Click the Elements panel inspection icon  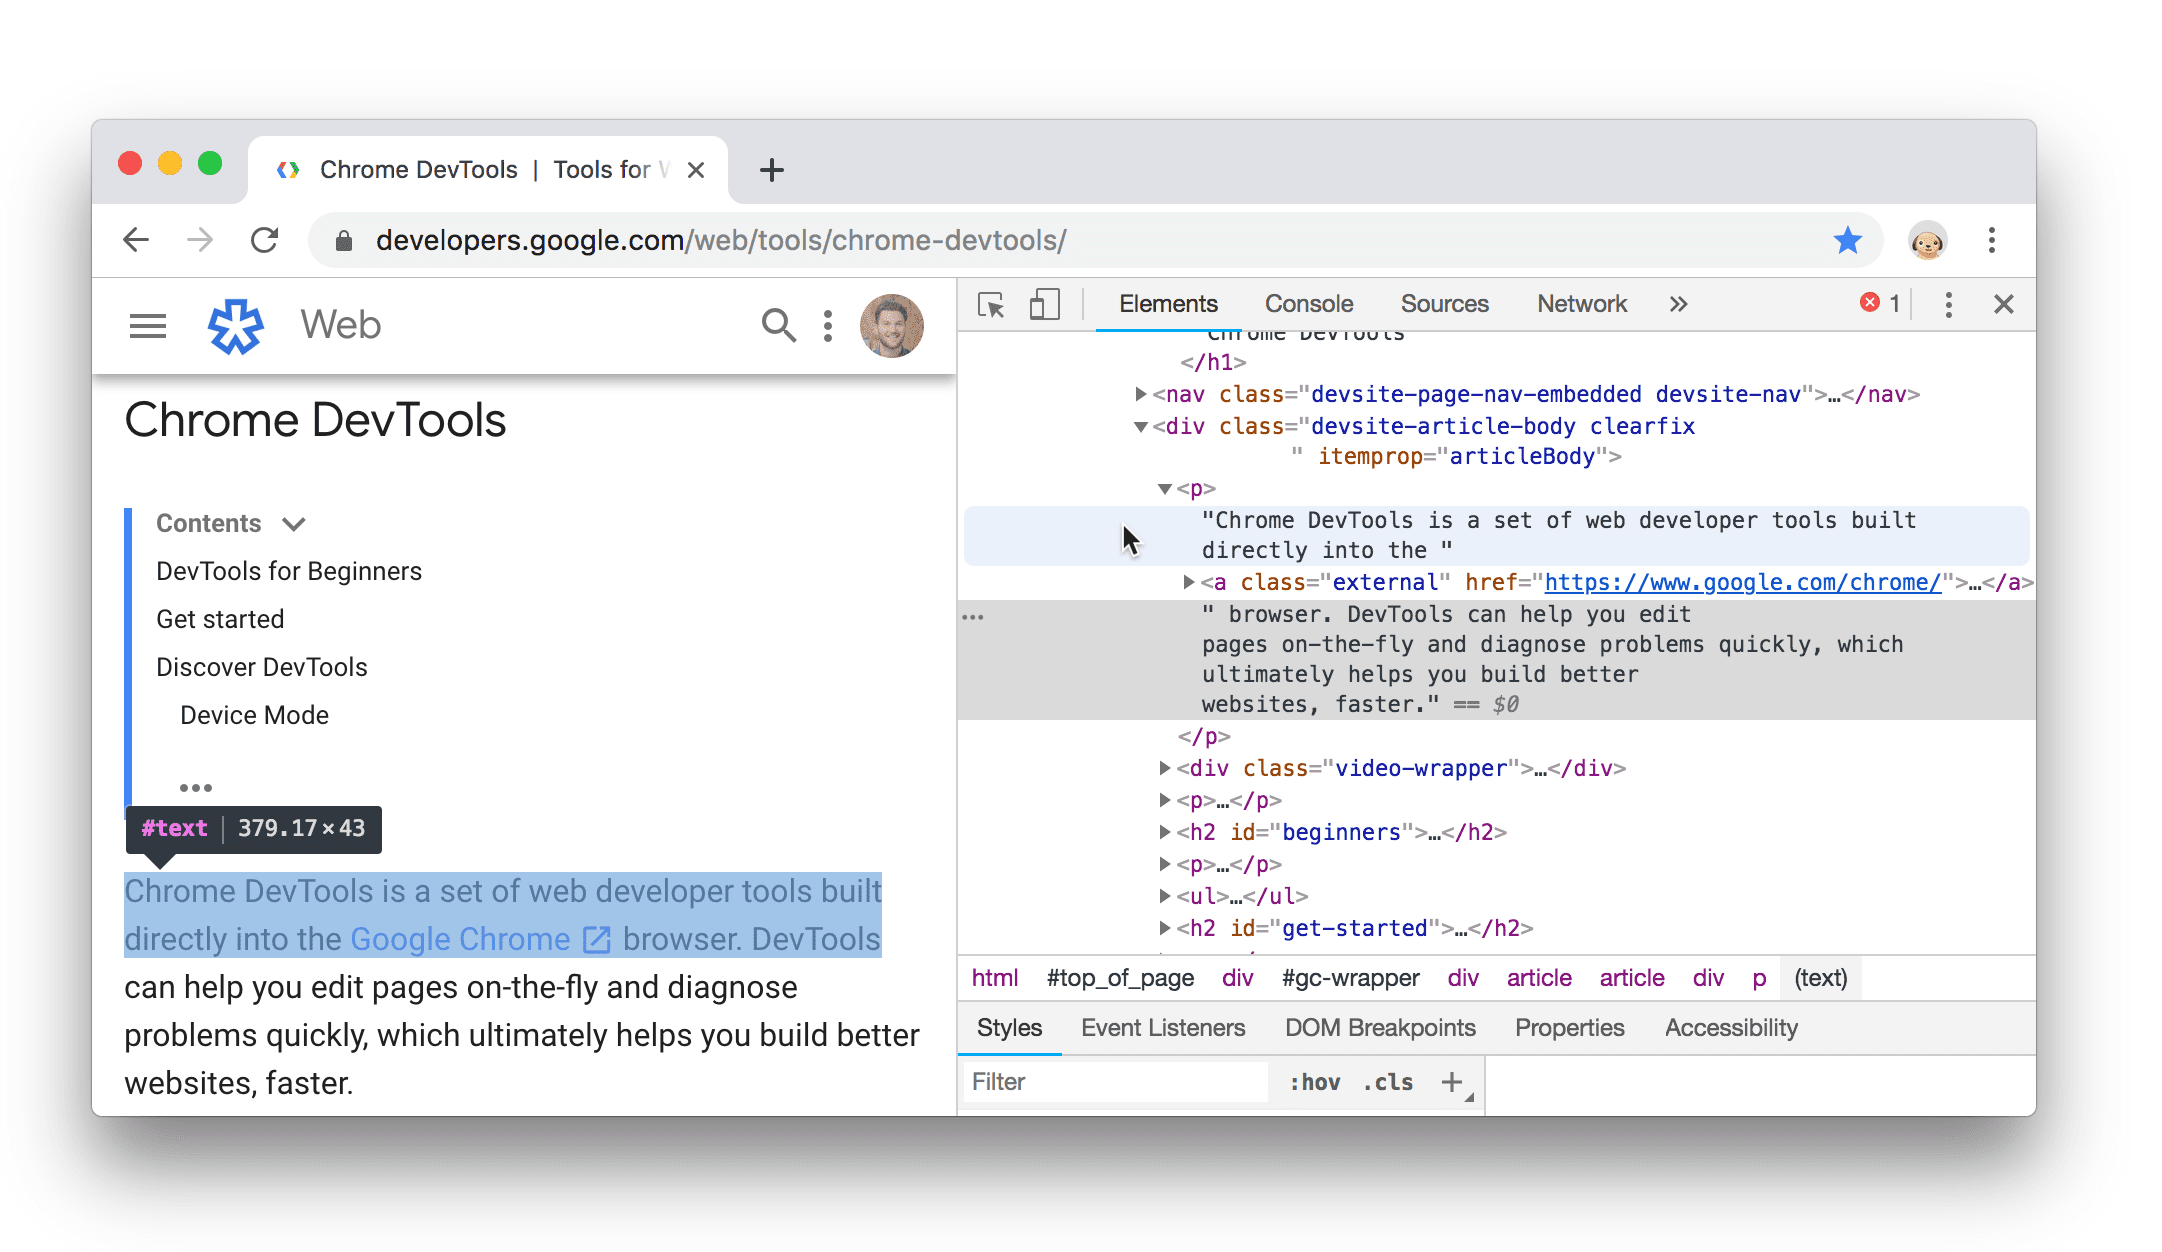tap(989, 306)
